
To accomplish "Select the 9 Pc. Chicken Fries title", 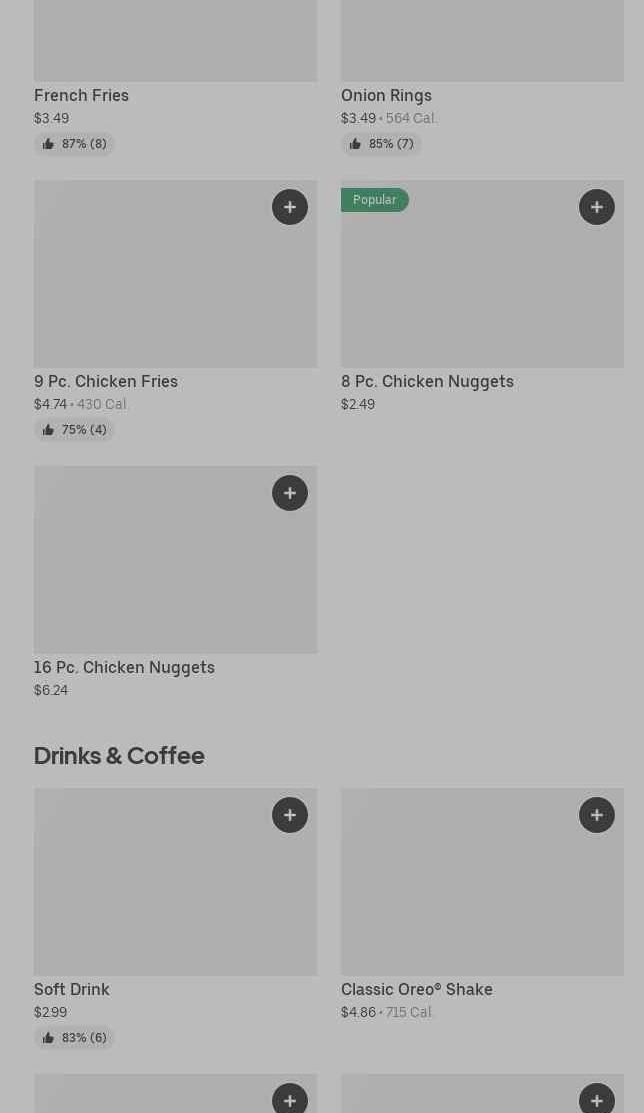I will (106, 381).
